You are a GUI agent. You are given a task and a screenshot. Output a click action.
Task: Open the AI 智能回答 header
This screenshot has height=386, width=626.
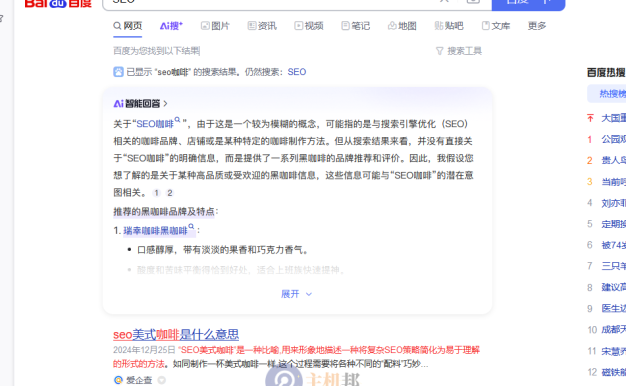pos(140,104)
